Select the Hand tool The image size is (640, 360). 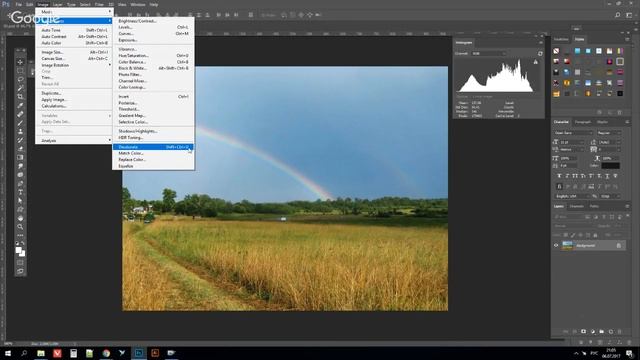pos(20,218)
